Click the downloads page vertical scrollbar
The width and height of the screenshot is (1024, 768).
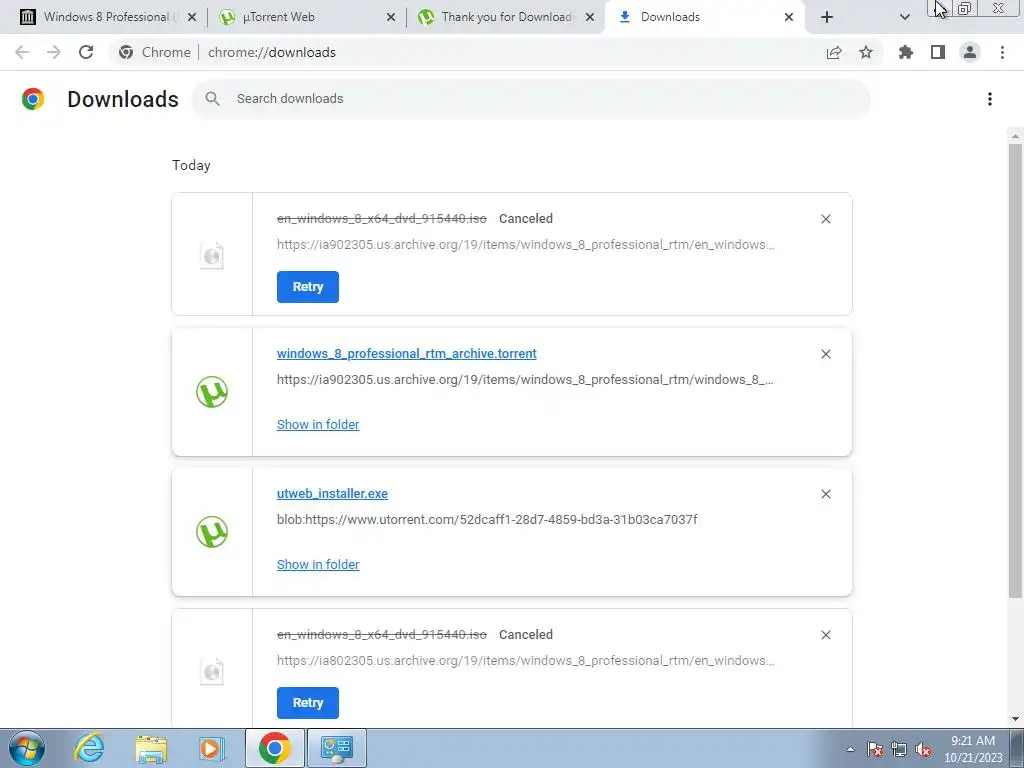[x=1015, y=370]
